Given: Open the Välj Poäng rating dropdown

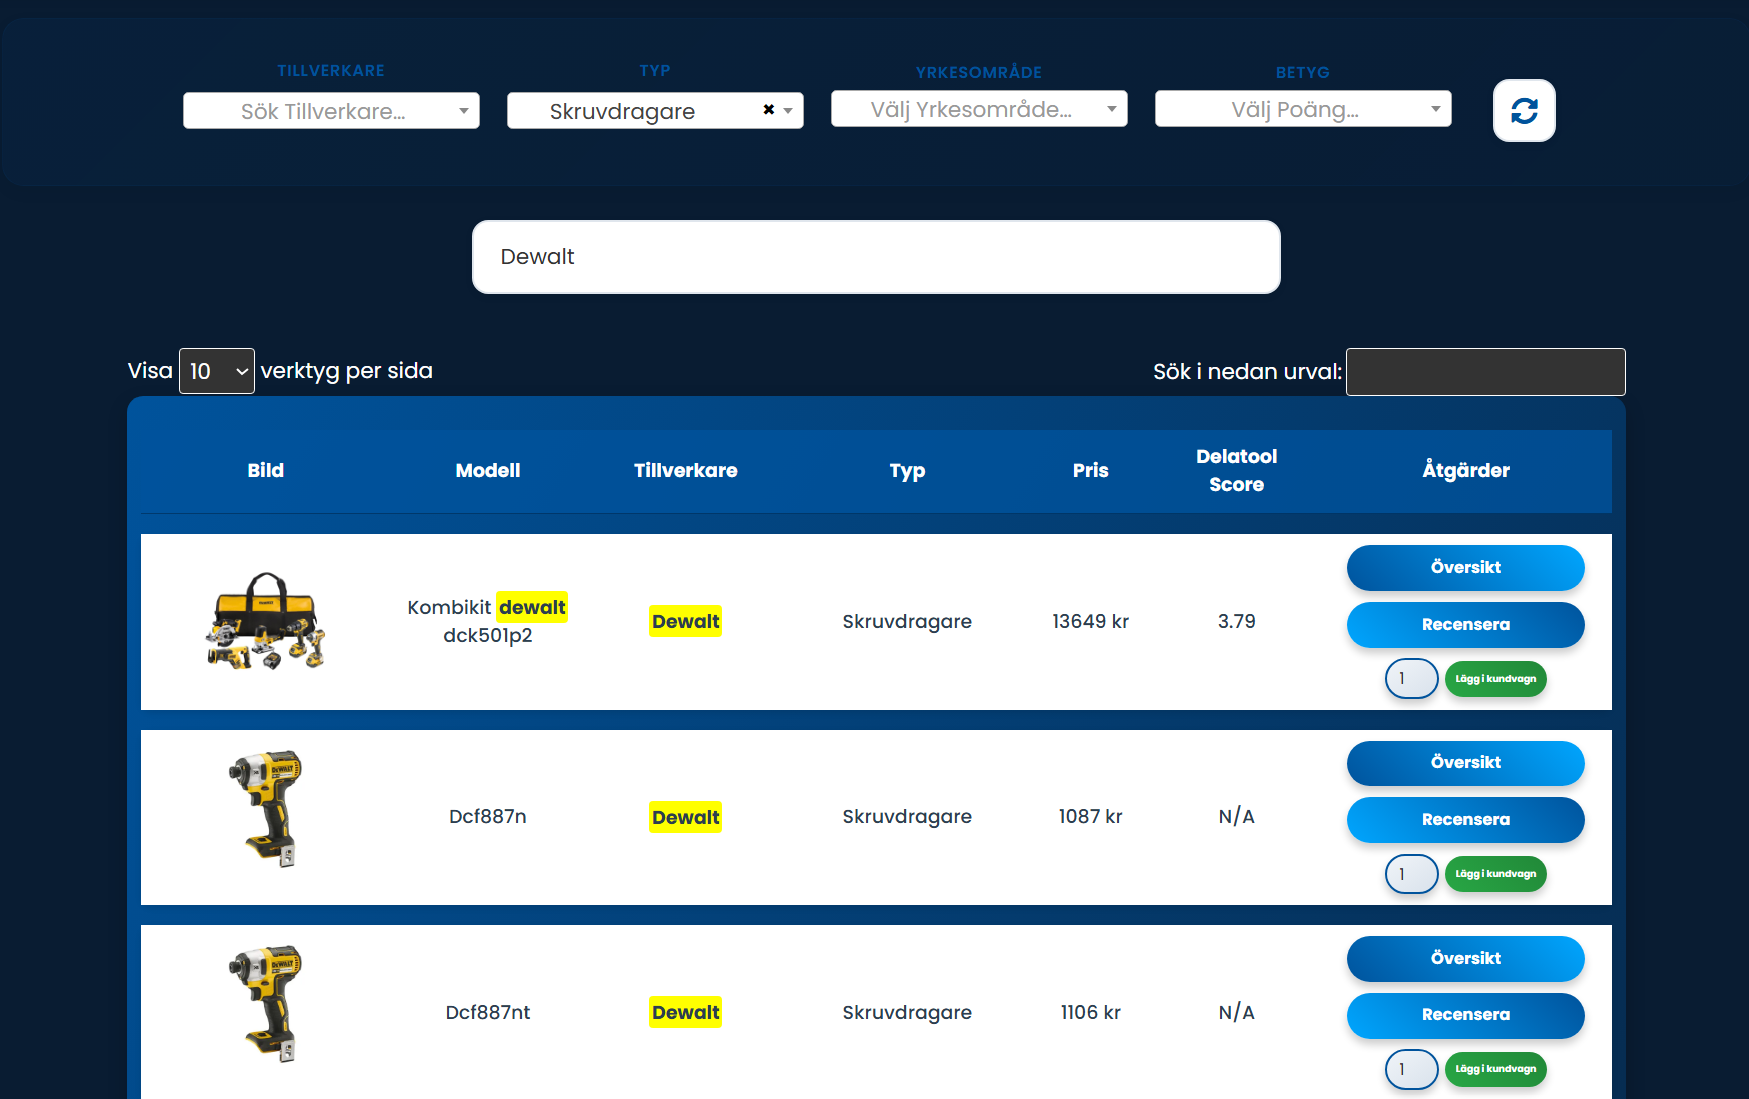Looking at the screenshot, I should coord(1302,109).
